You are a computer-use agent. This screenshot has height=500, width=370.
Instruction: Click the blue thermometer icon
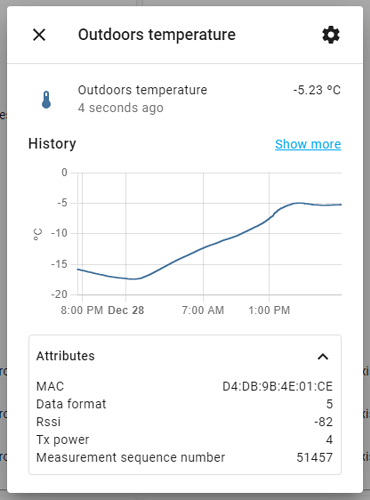click(46, 100)
